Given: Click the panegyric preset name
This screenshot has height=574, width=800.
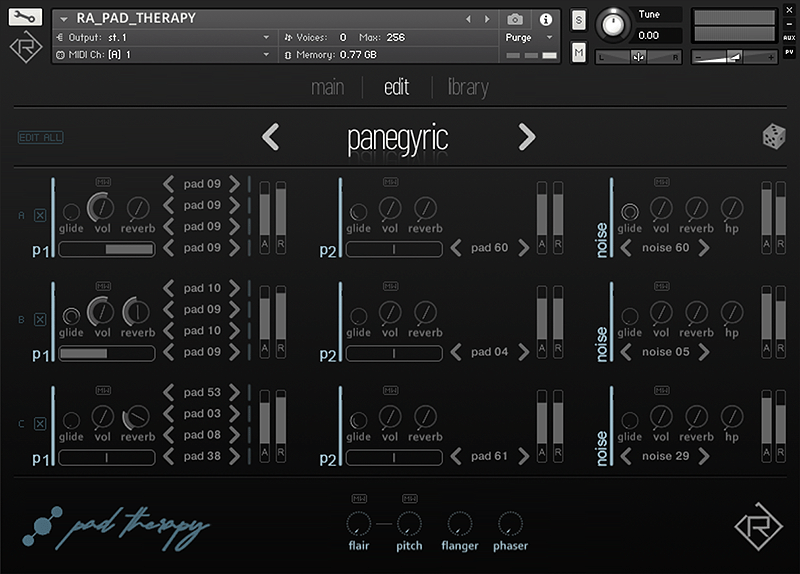Looking at the screenshot, I should pos(398,139).
